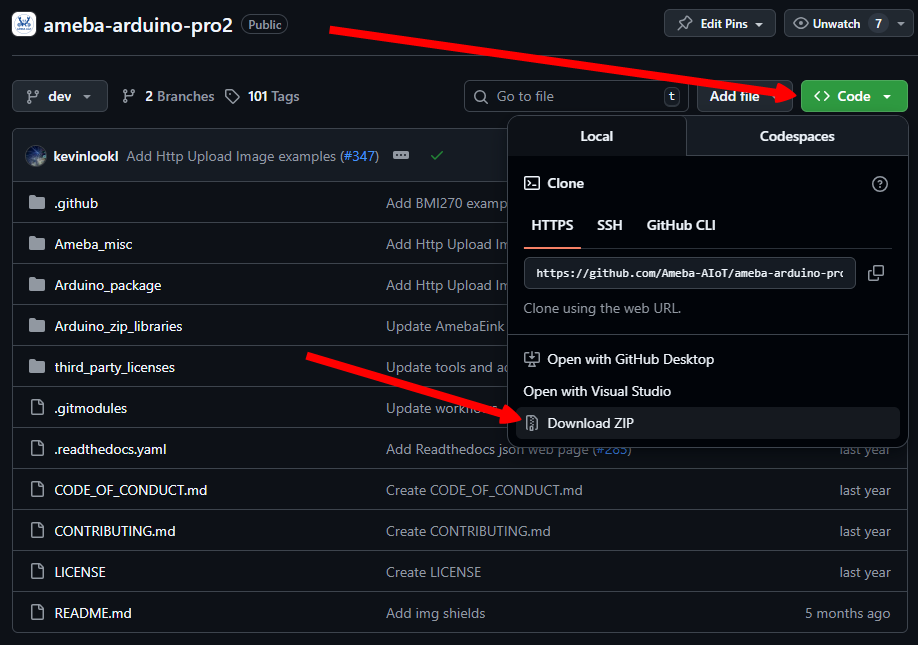Click the Go to file search field

(x=570, y=96)
